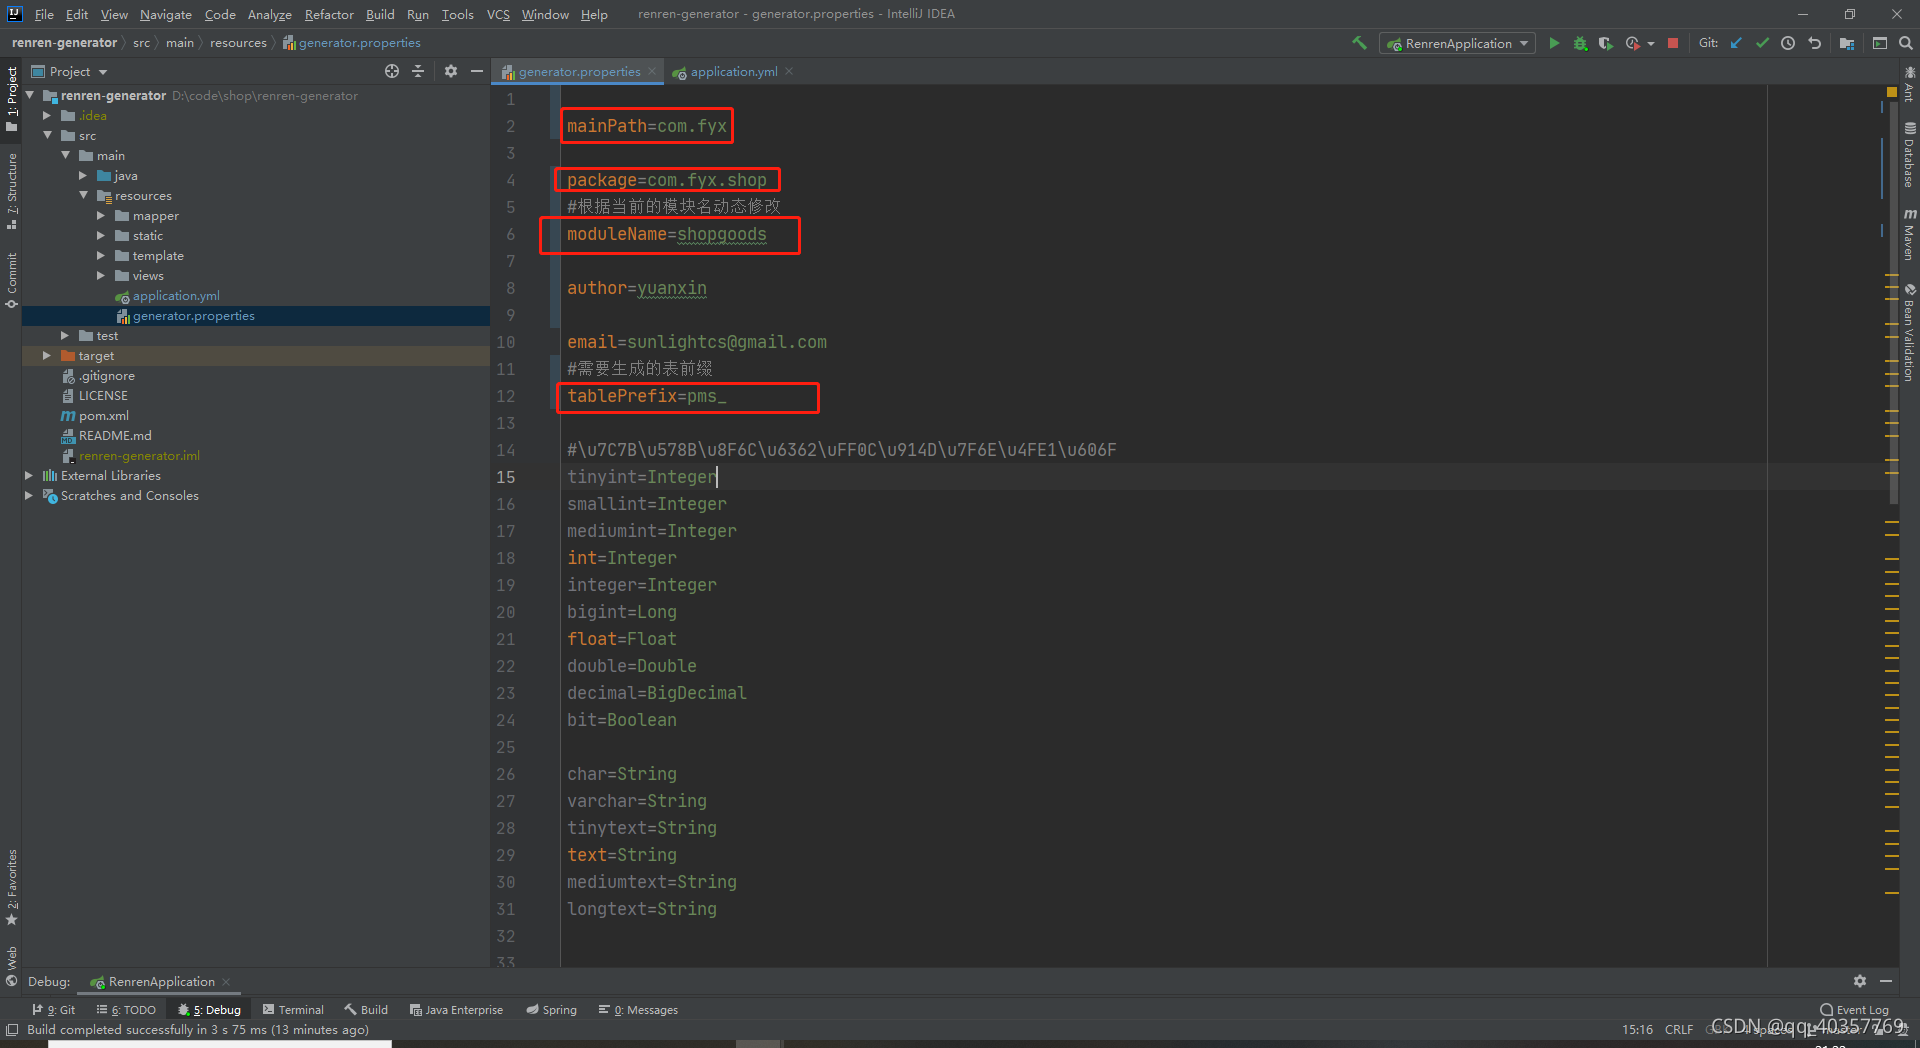
Task: Stop the running application red square
Action: [1673, 43]
